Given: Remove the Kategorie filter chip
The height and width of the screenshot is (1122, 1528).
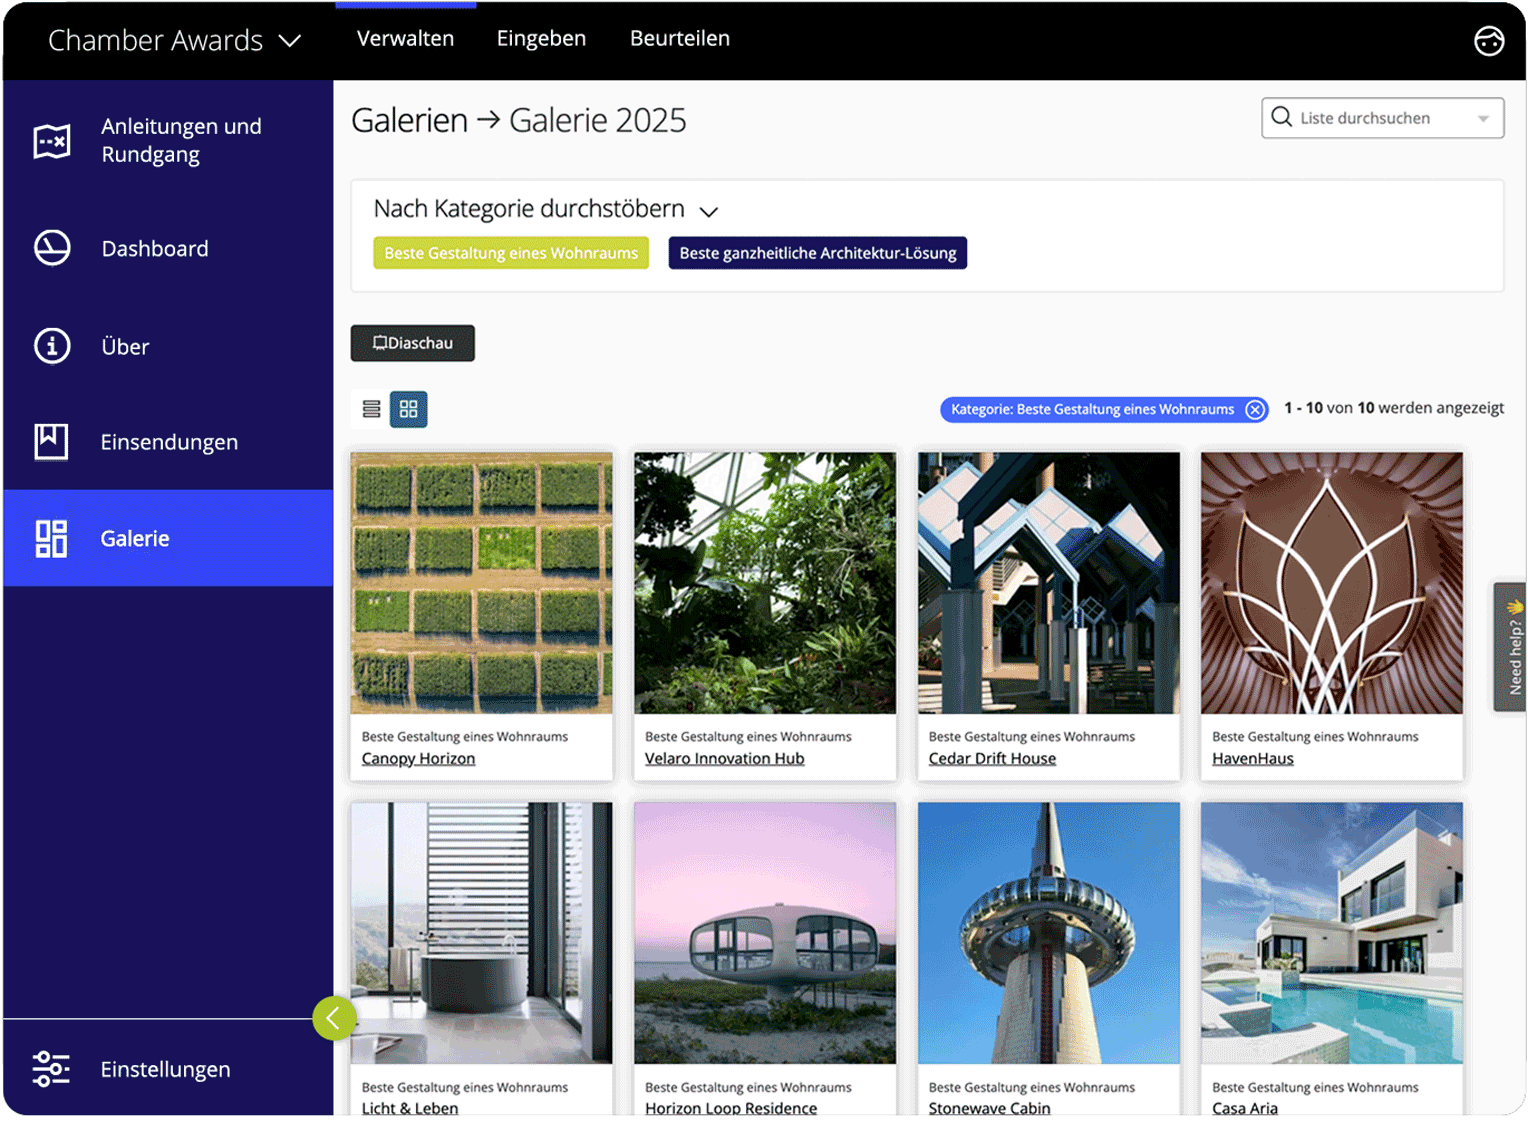Looking at the screenshot, I should (x=1254, y=409).
